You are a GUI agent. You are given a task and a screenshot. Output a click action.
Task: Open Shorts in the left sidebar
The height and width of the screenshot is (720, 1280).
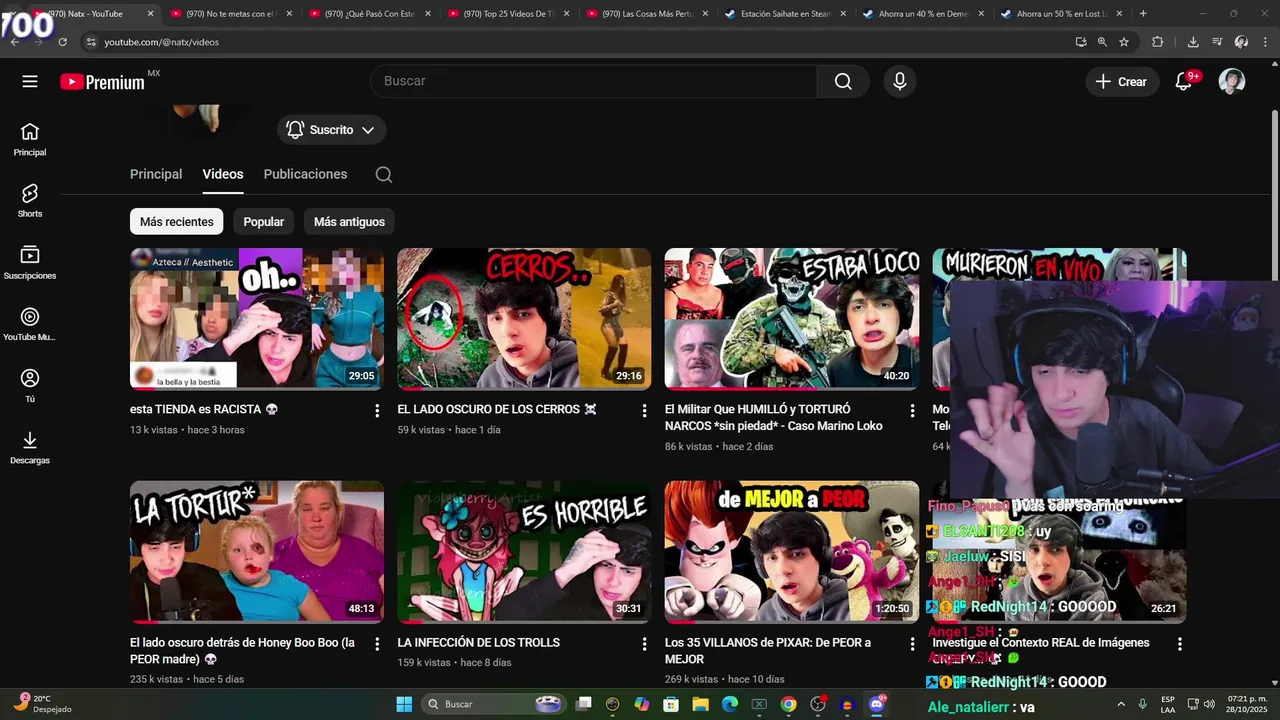click(30, 201)
